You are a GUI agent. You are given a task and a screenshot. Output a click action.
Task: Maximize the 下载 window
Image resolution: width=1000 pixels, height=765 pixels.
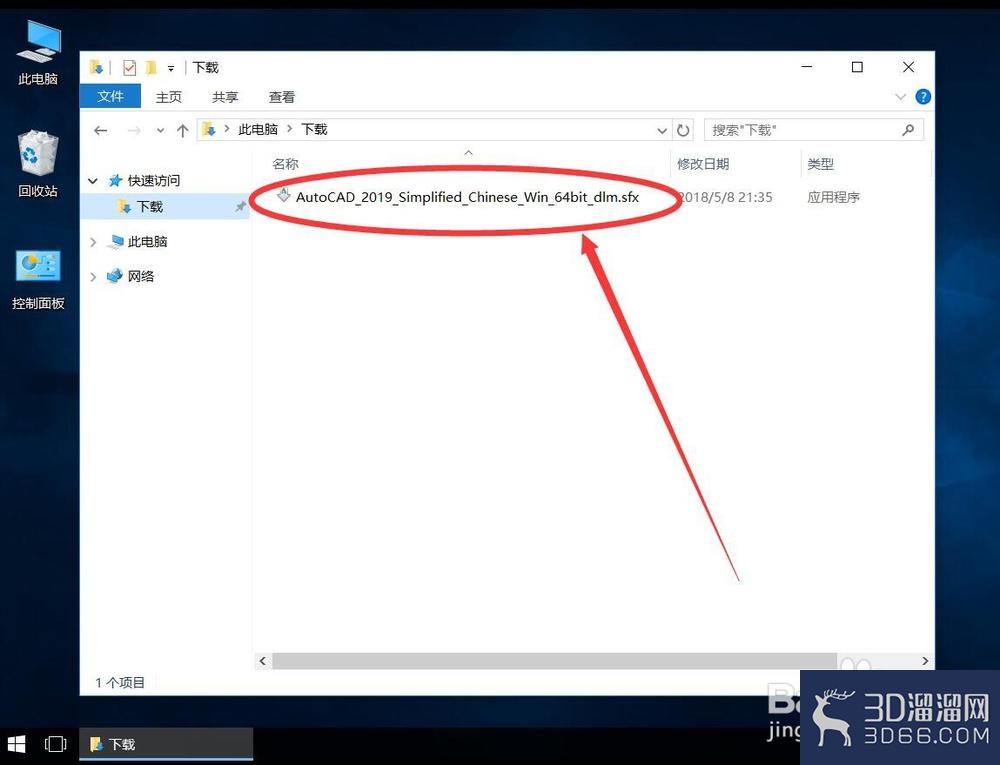click(x=857, y=66)
